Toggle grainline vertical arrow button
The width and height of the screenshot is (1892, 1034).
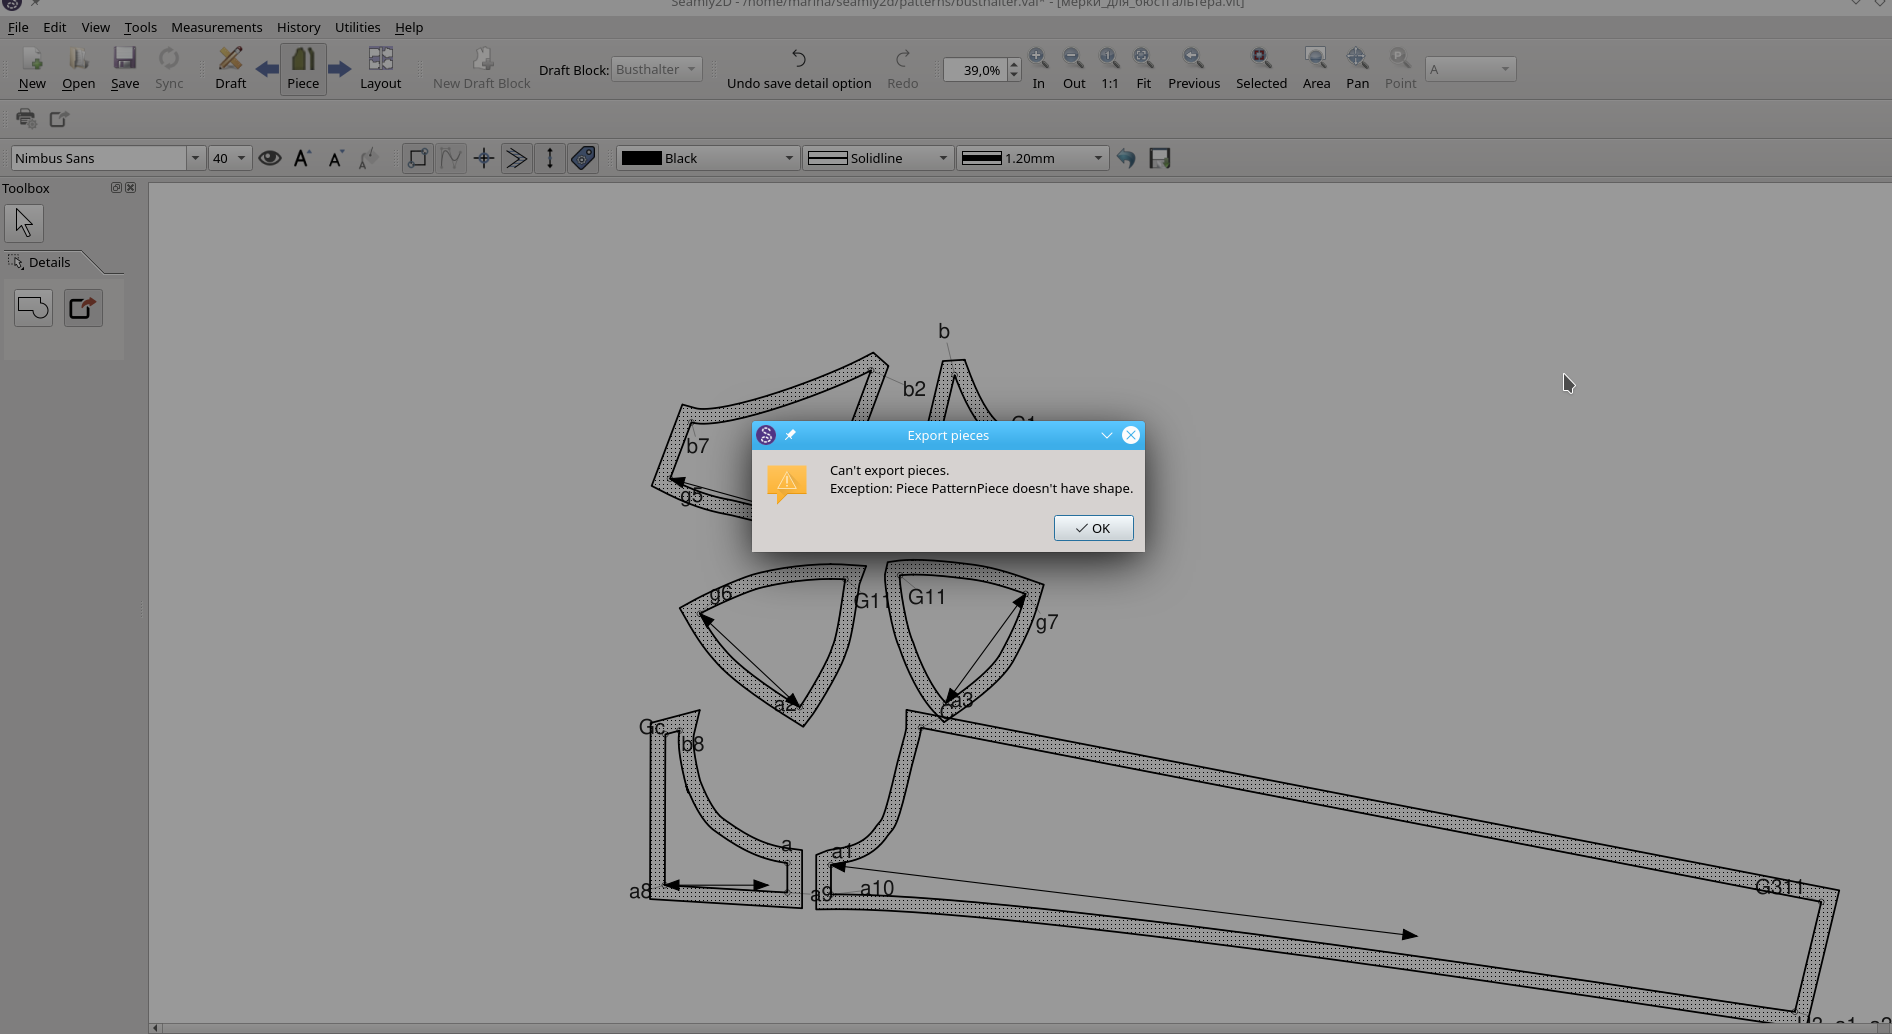point(549,158)
